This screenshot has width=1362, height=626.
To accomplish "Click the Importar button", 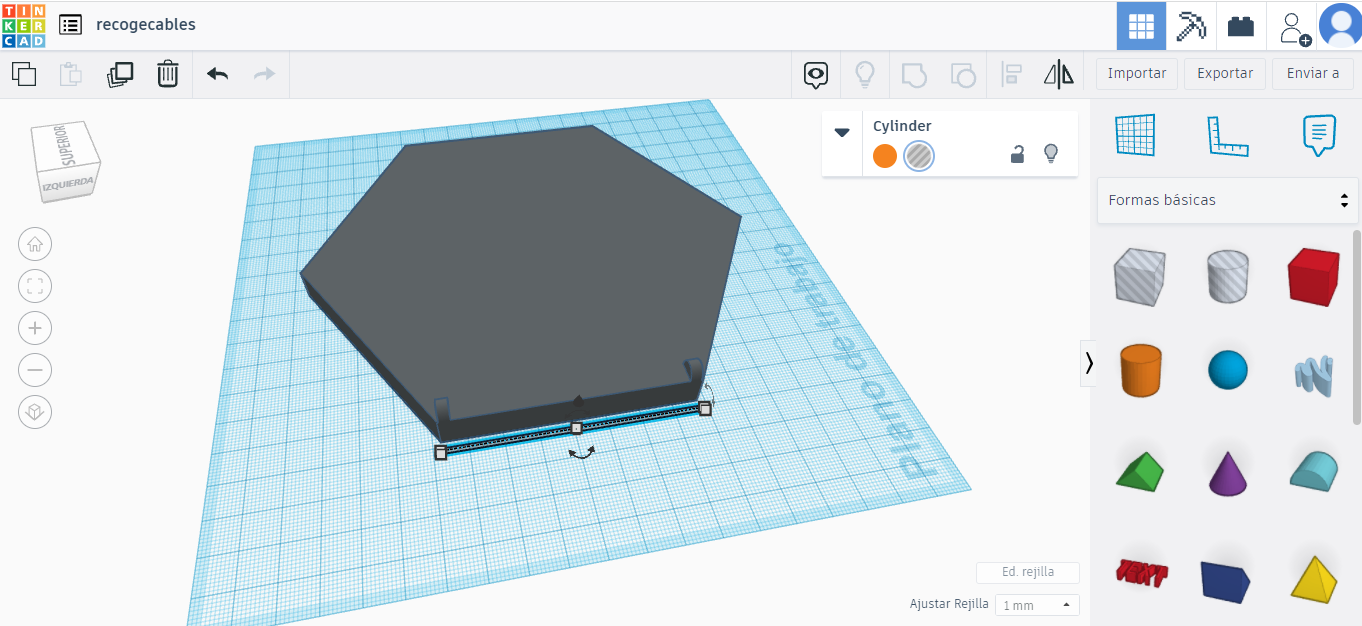I will (x=1137, y=73).
